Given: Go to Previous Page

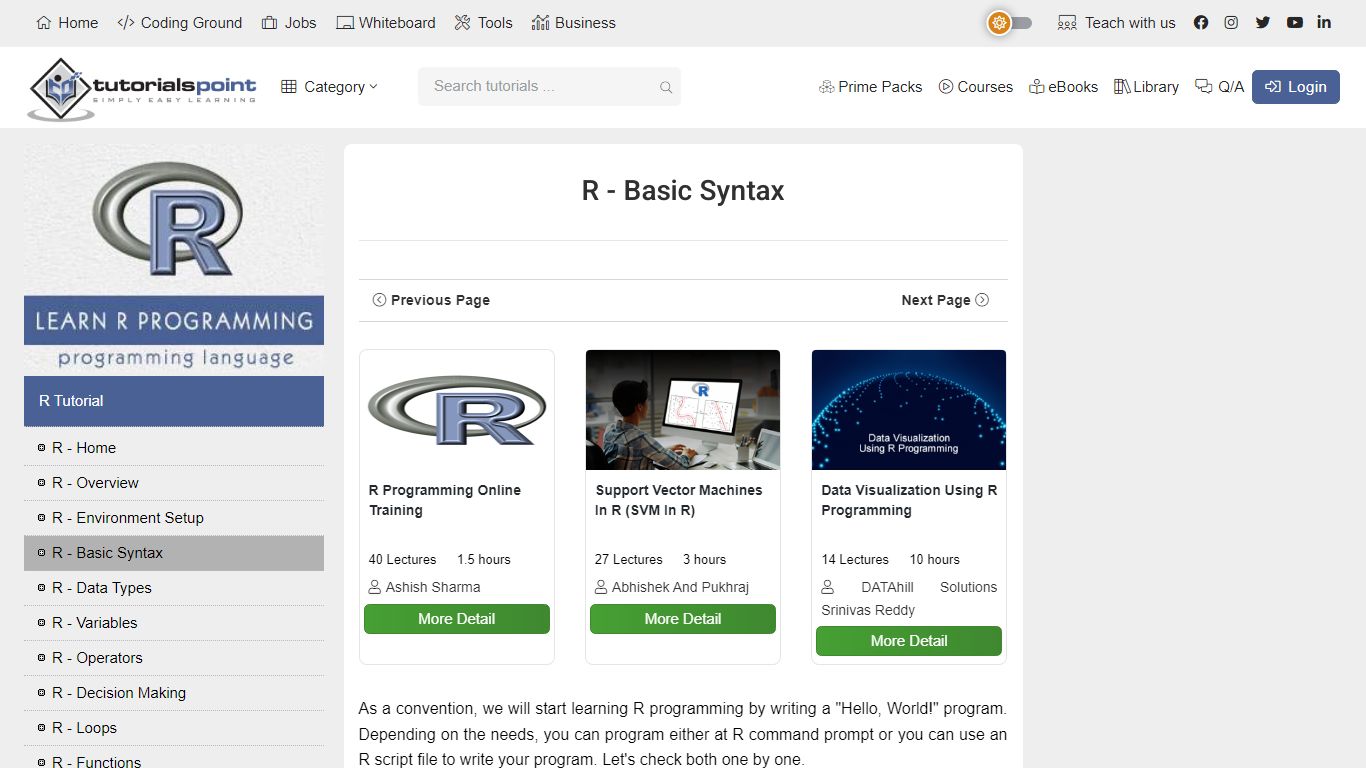Looking at the screenshot, I should [431, 300].
